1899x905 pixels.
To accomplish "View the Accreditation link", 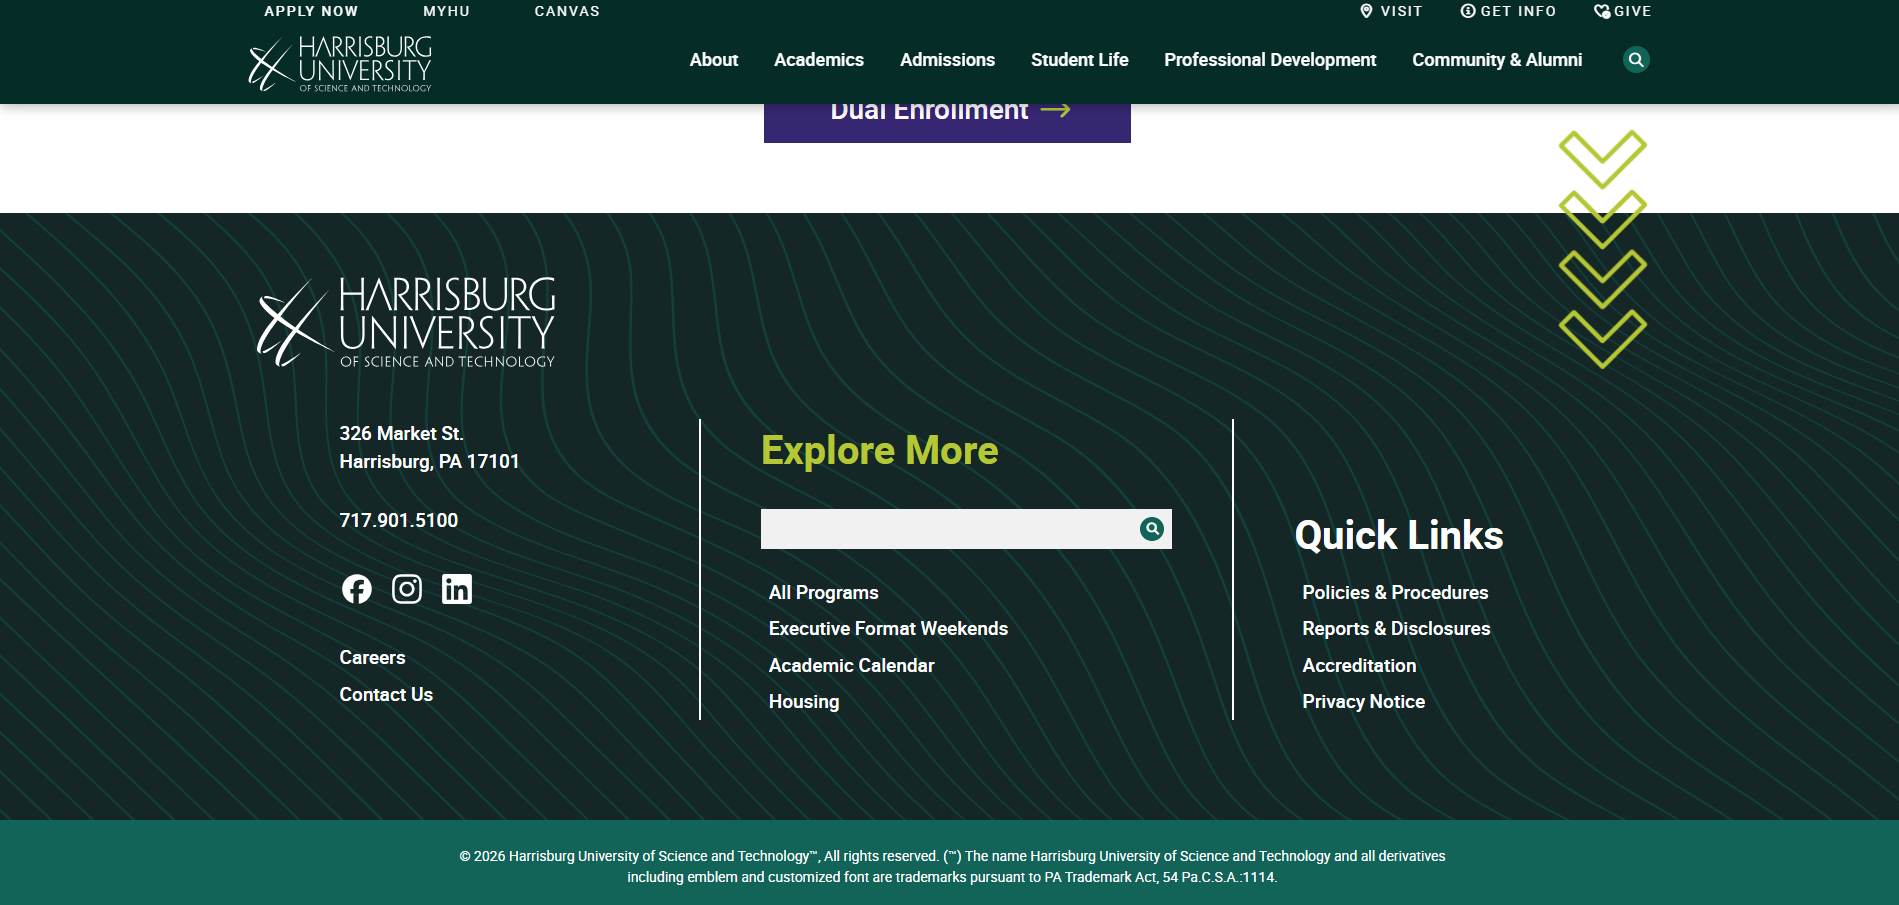I will (1359, 666).
